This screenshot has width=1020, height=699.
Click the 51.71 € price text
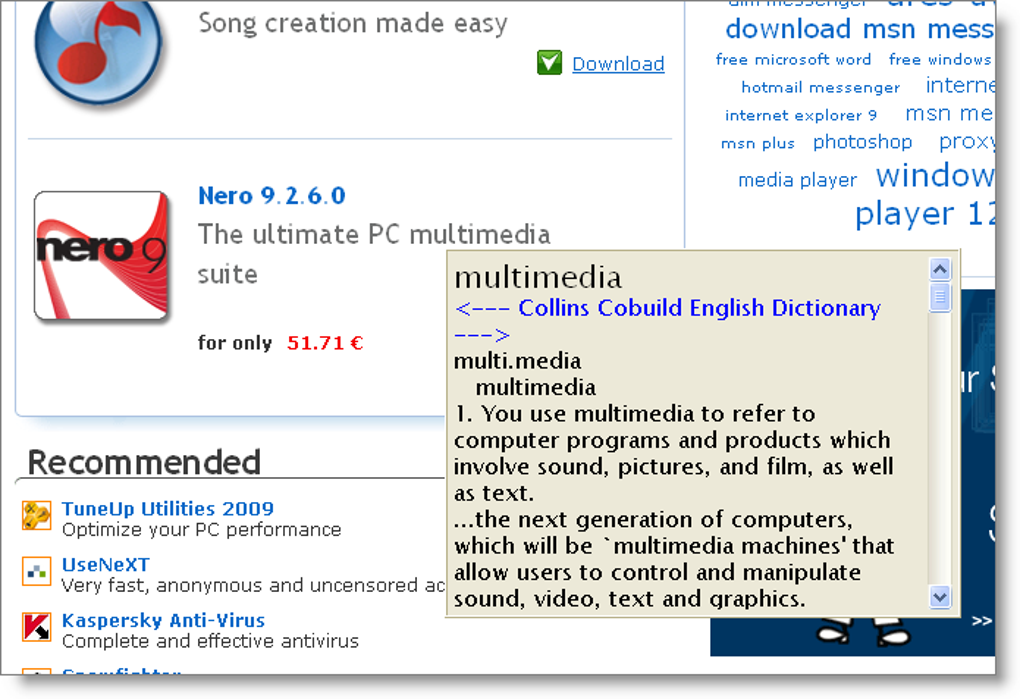(325, 343)
